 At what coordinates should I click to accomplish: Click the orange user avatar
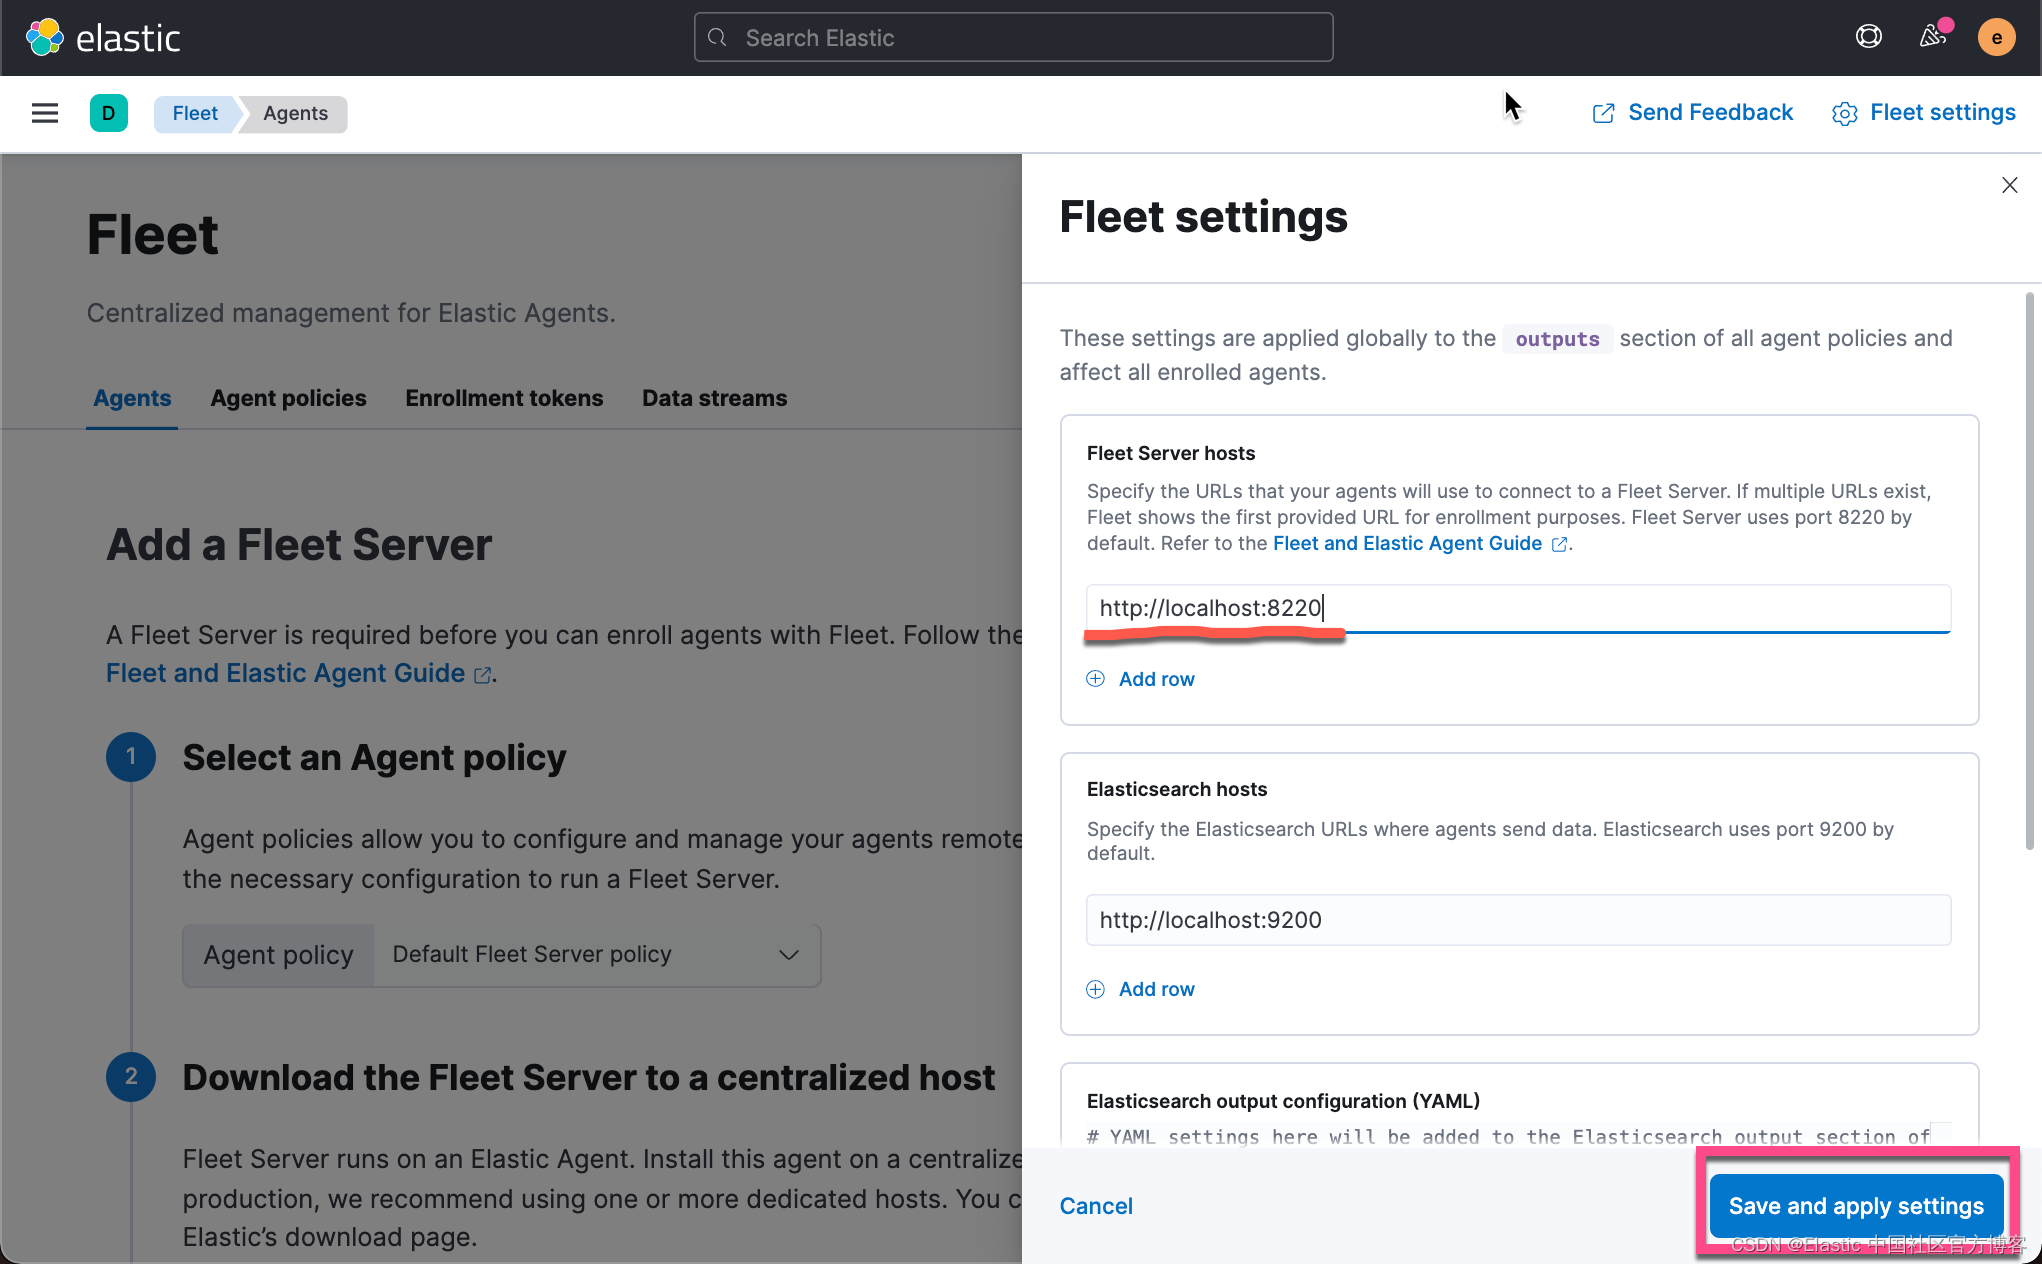tap(1996, 38)
